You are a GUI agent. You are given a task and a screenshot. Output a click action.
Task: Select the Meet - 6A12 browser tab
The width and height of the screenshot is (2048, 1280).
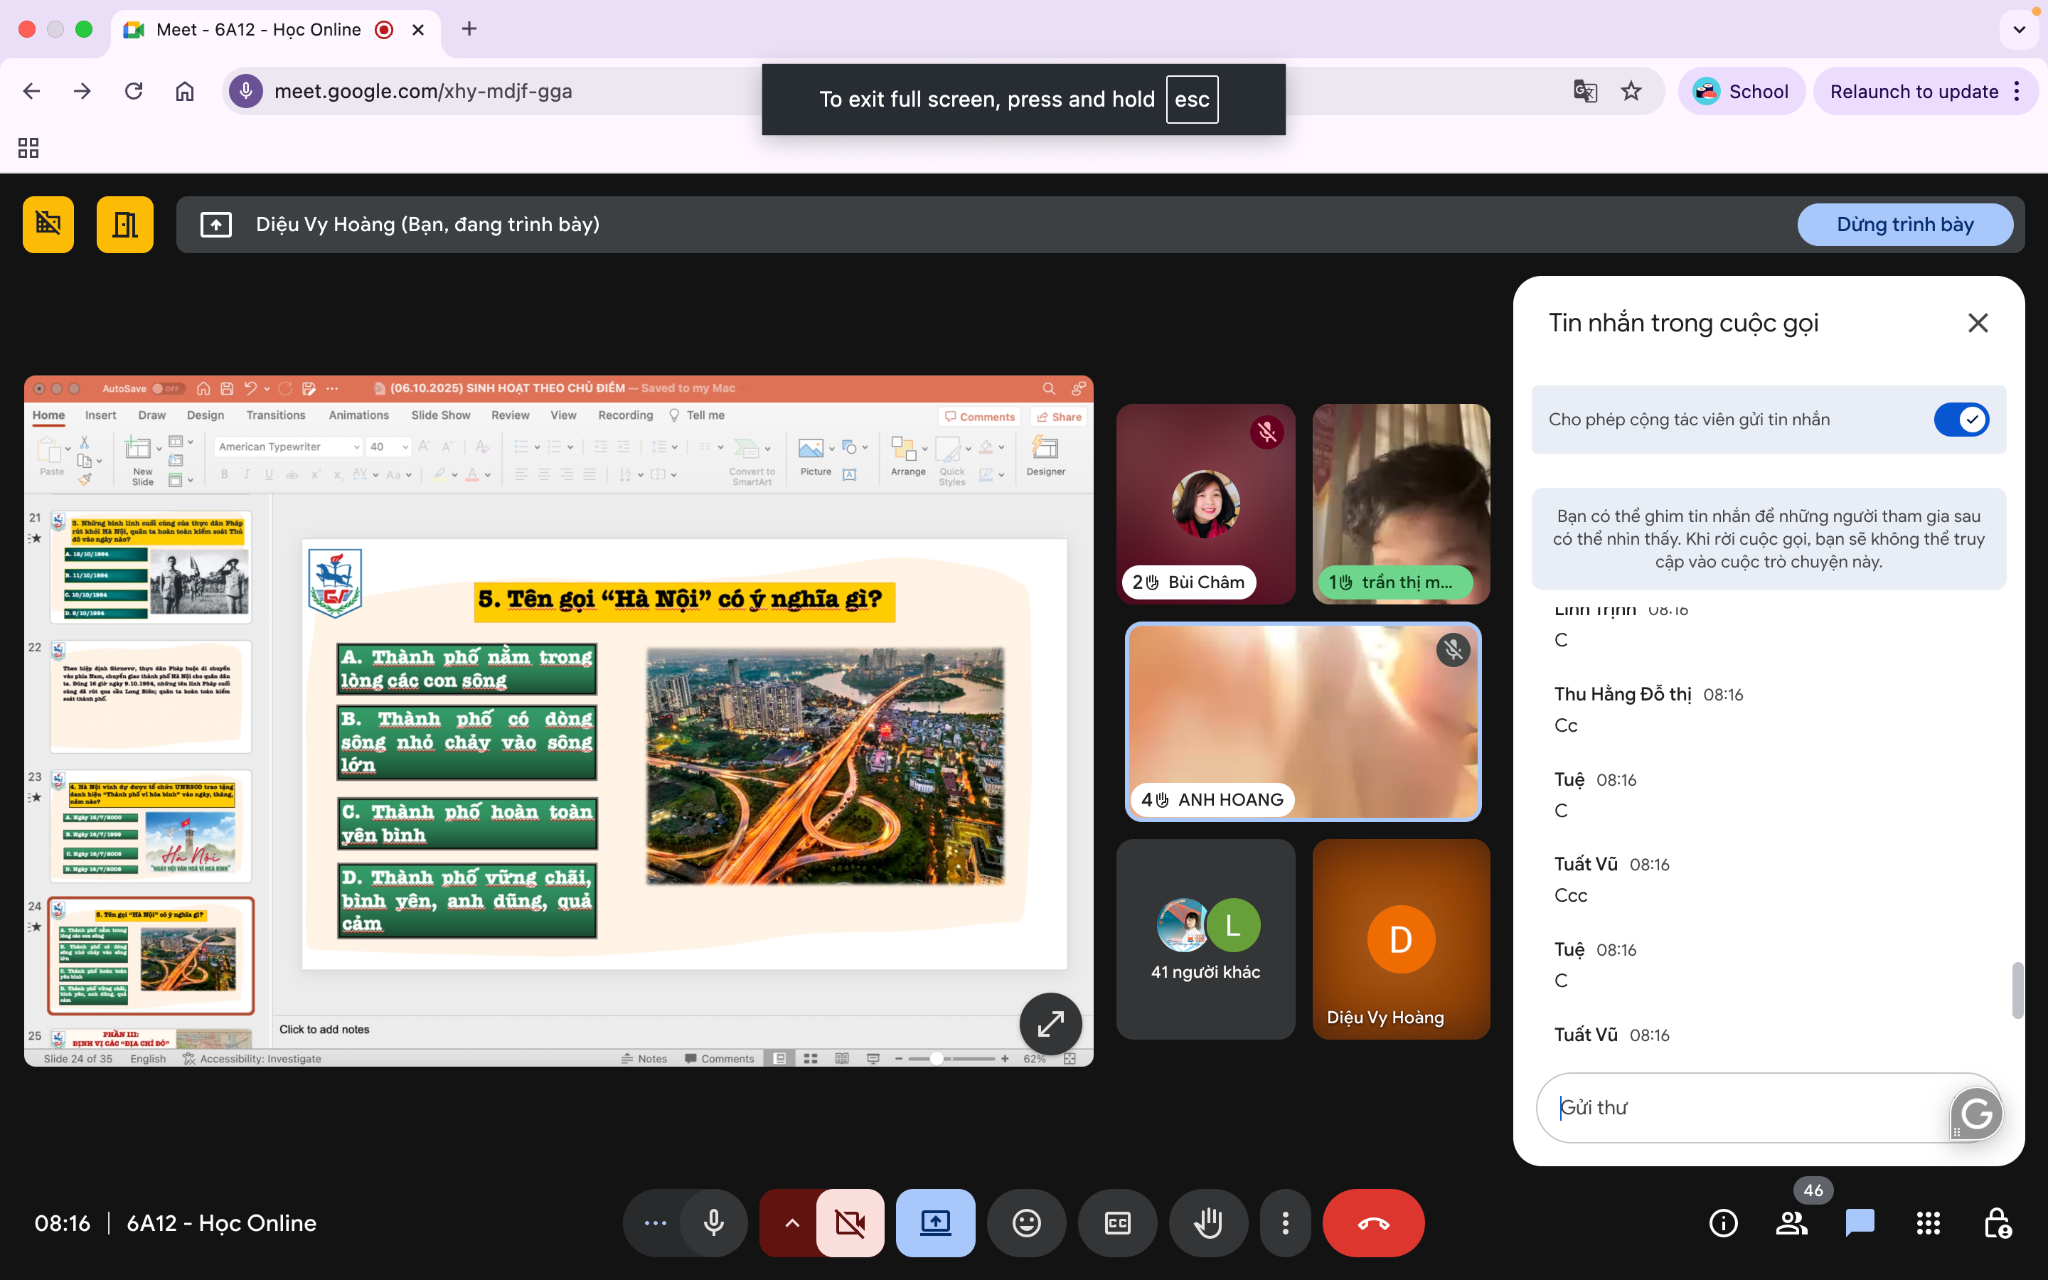click(258, 29)
